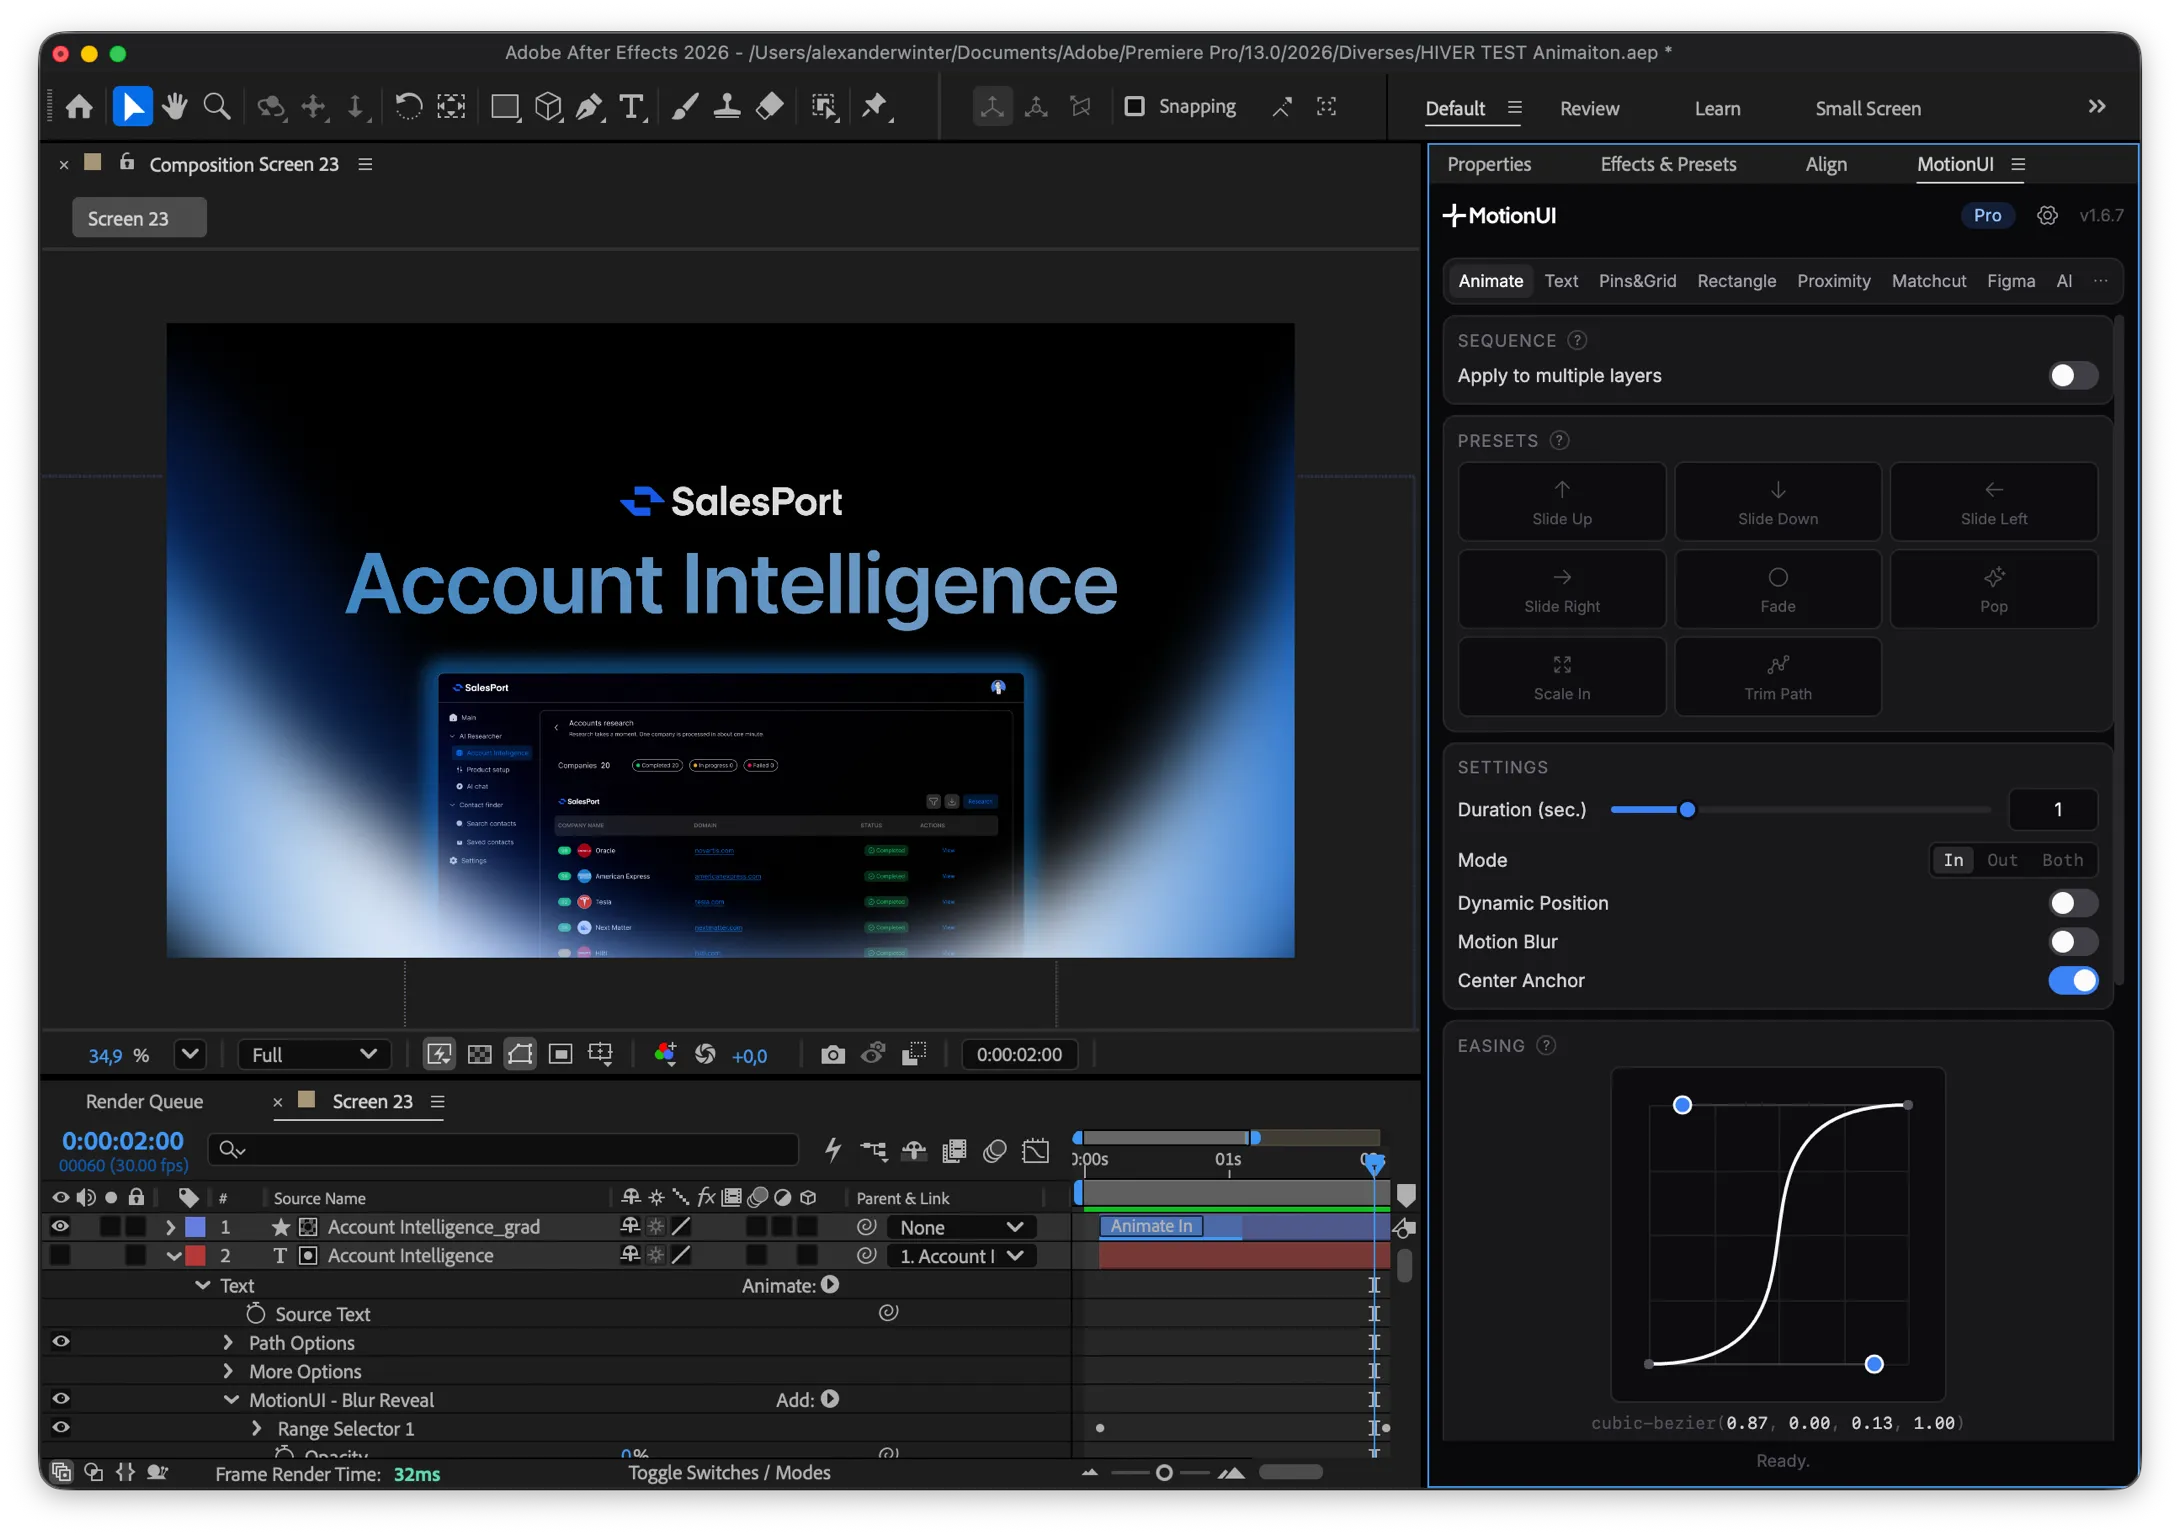The image size is (2180, 1535).
Task: Select the Rectangle shape tool
Action: pyautogui.click(x=506, y=107)
